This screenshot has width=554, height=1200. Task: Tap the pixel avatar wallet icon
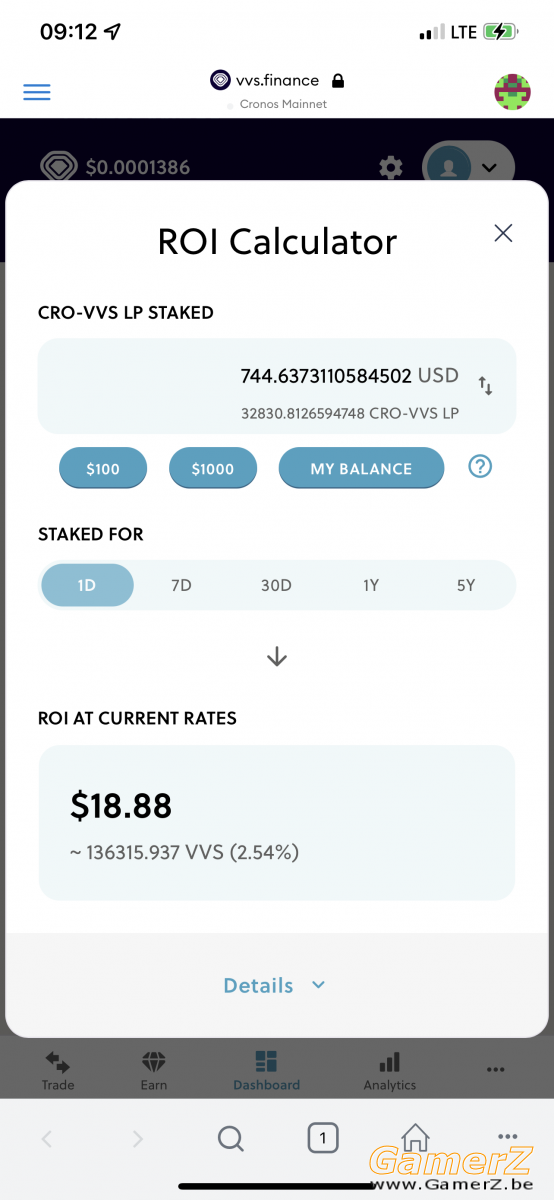pos(512,92)
